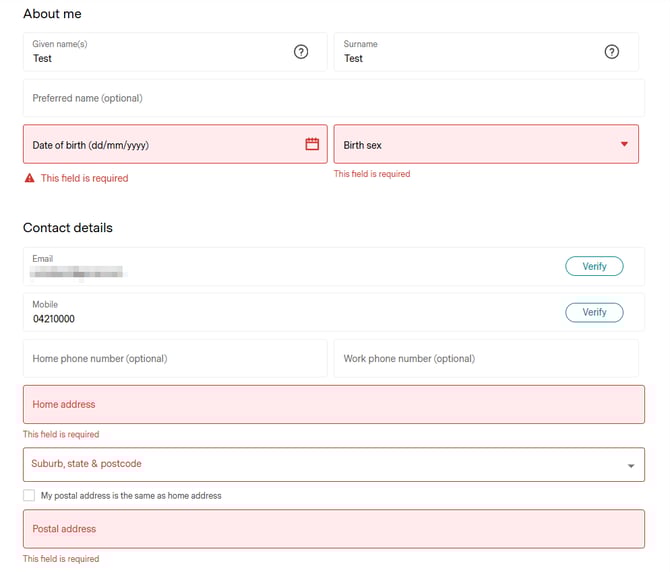Click the red warning triangle under Date of birth
Screen dimensions: 670x572
29,178
